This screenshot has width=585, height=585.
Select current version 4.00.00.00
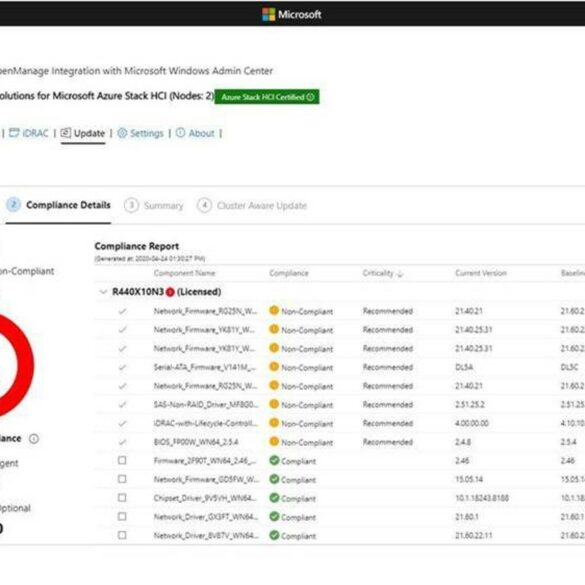pos(472,423)
